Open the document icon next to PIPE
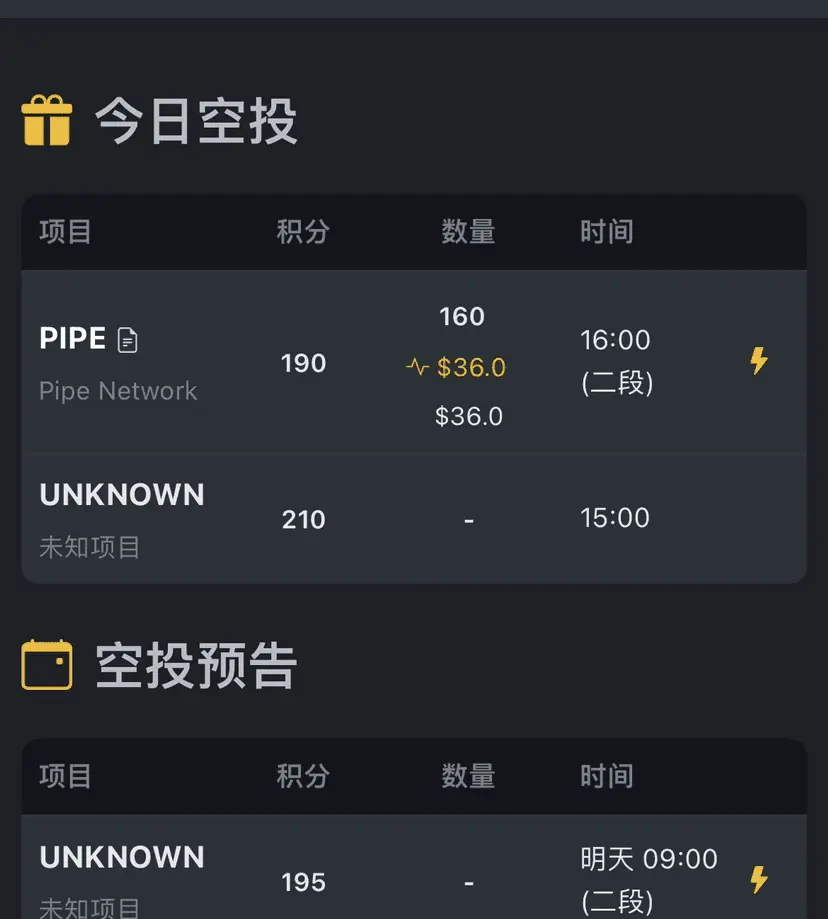828x919 pixels. click(127, 340)
